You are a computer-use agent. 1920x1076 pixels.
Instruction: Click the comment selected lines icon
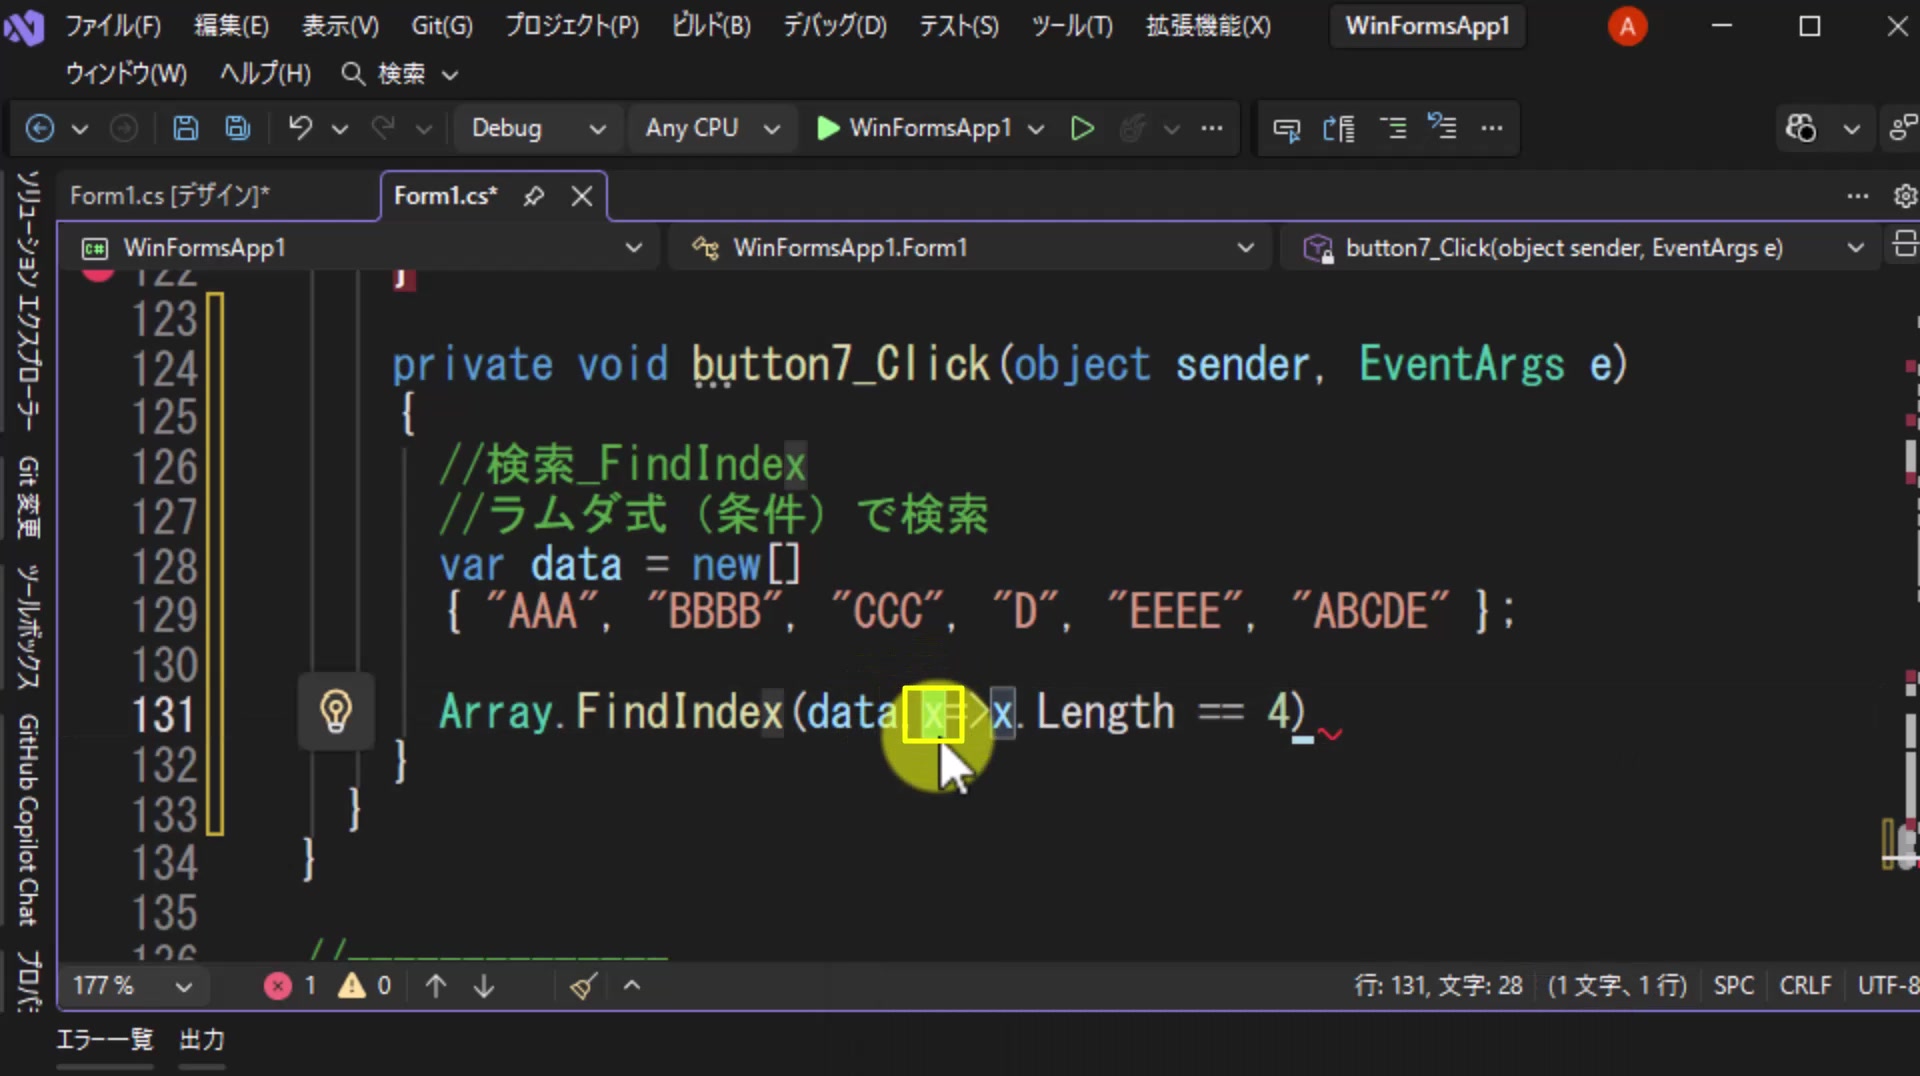coord(1392,128)
